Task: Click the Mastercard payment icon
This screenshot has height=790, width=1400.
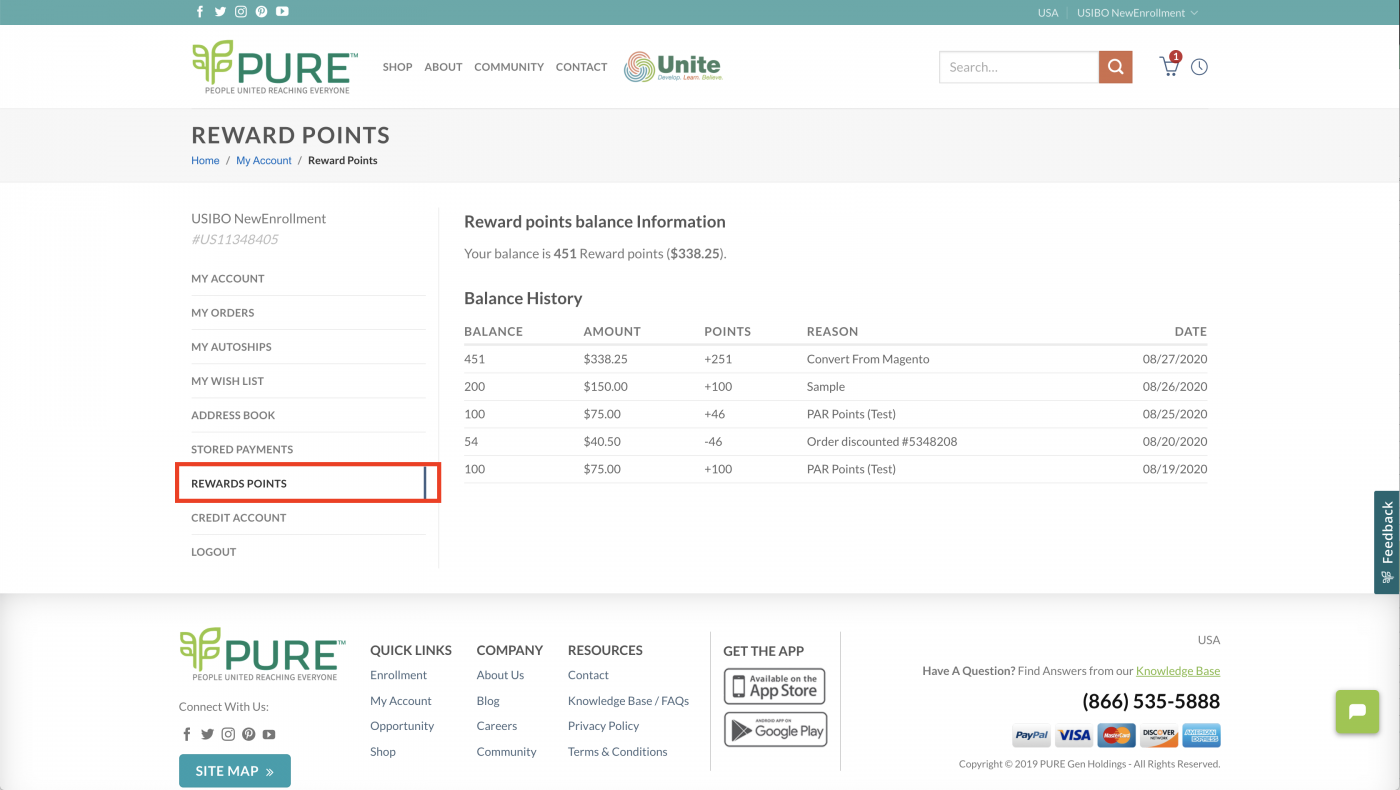Action: pyautogui.click(x=1116, y=735)
